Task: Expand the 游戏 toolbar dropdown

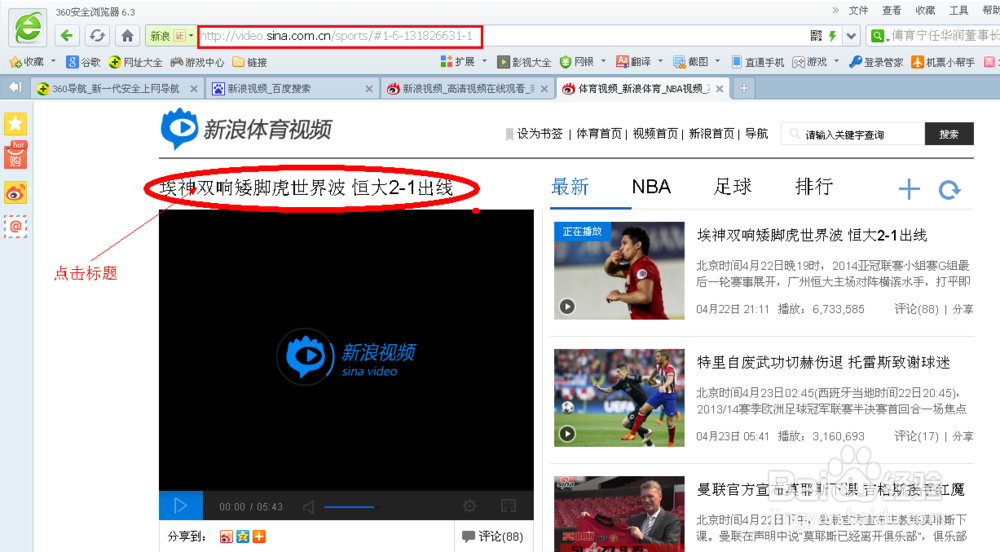Action: point(836,61)
